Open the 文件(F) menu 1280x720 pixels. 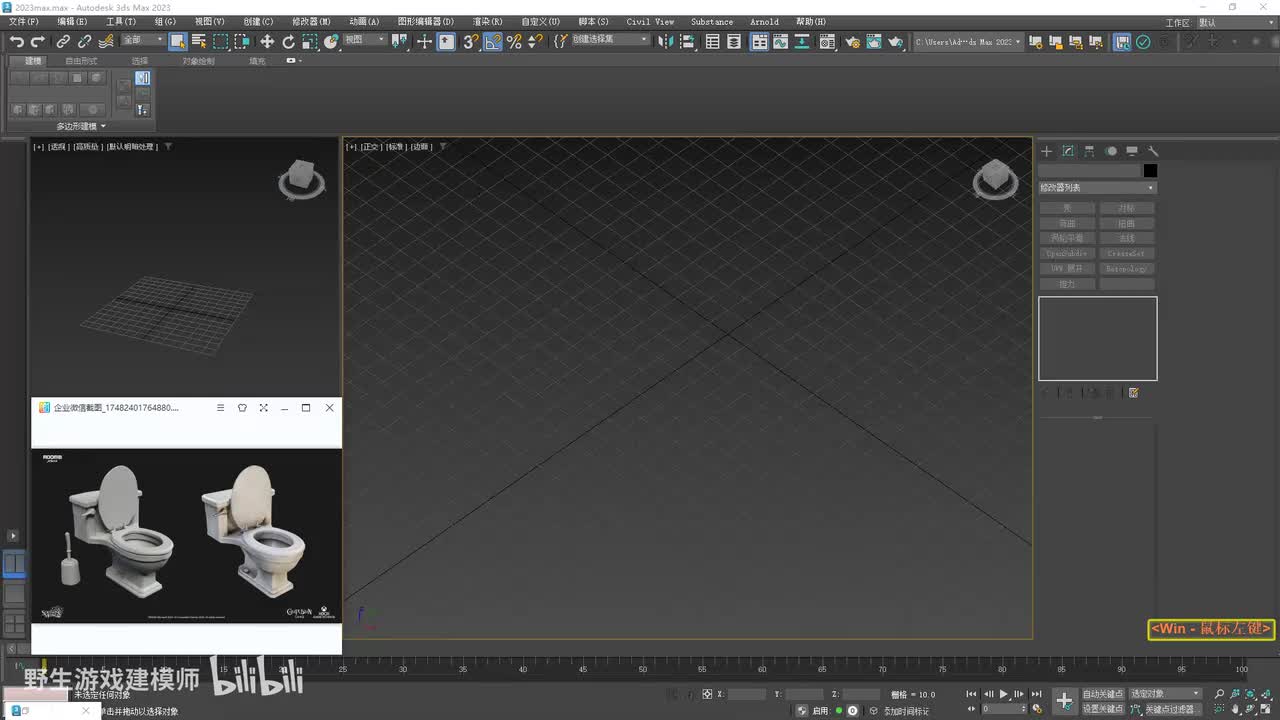point(24,22)
